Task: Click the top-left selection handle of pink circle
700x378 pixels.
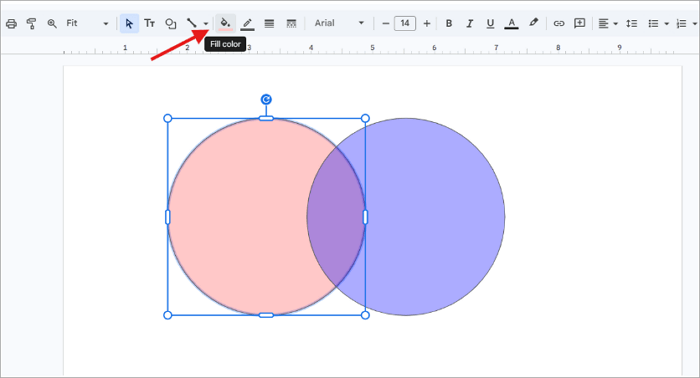Action: tap(167, 118)
